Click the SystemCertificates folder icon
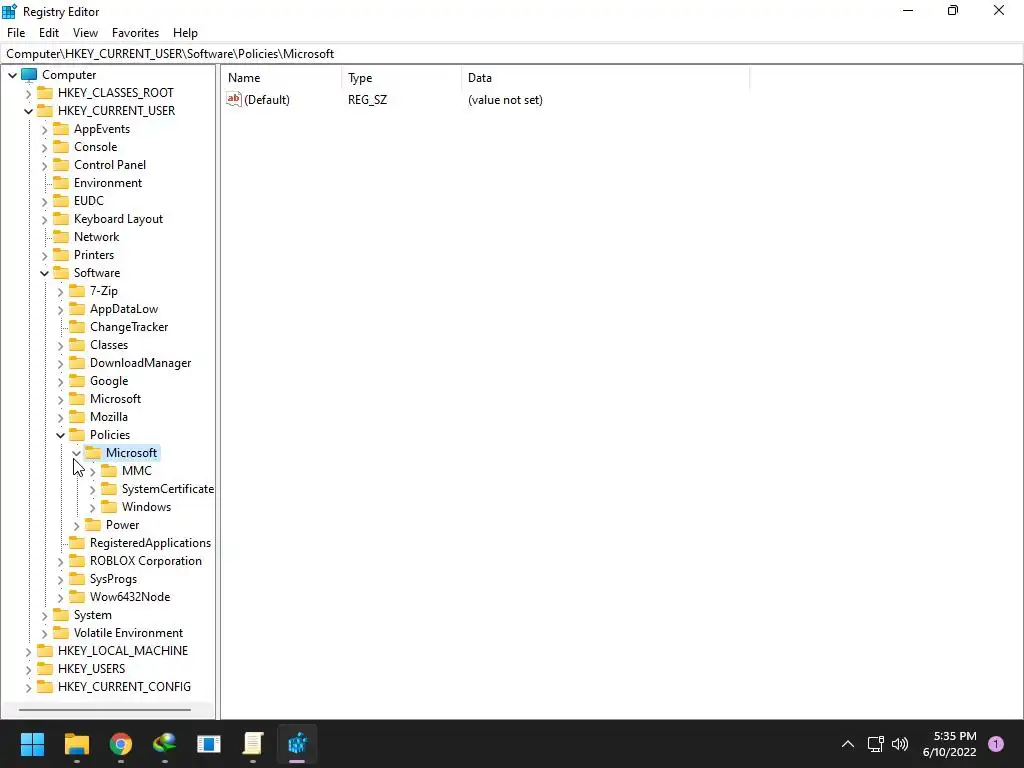This screenshot has height=768, width=1024. (109, 488)
